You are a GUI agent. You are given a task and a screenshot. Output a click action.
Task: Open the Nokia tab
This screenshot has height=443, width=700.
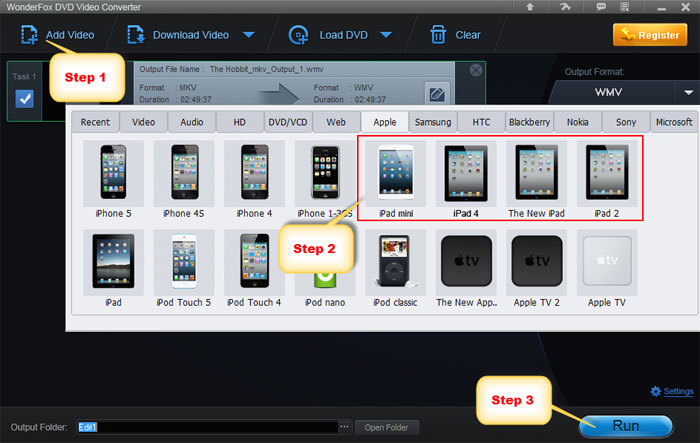click(578, 122)
